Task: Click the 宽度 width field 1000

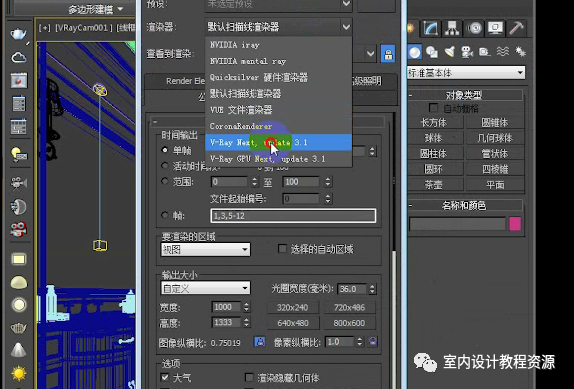Action: (226, 307)
